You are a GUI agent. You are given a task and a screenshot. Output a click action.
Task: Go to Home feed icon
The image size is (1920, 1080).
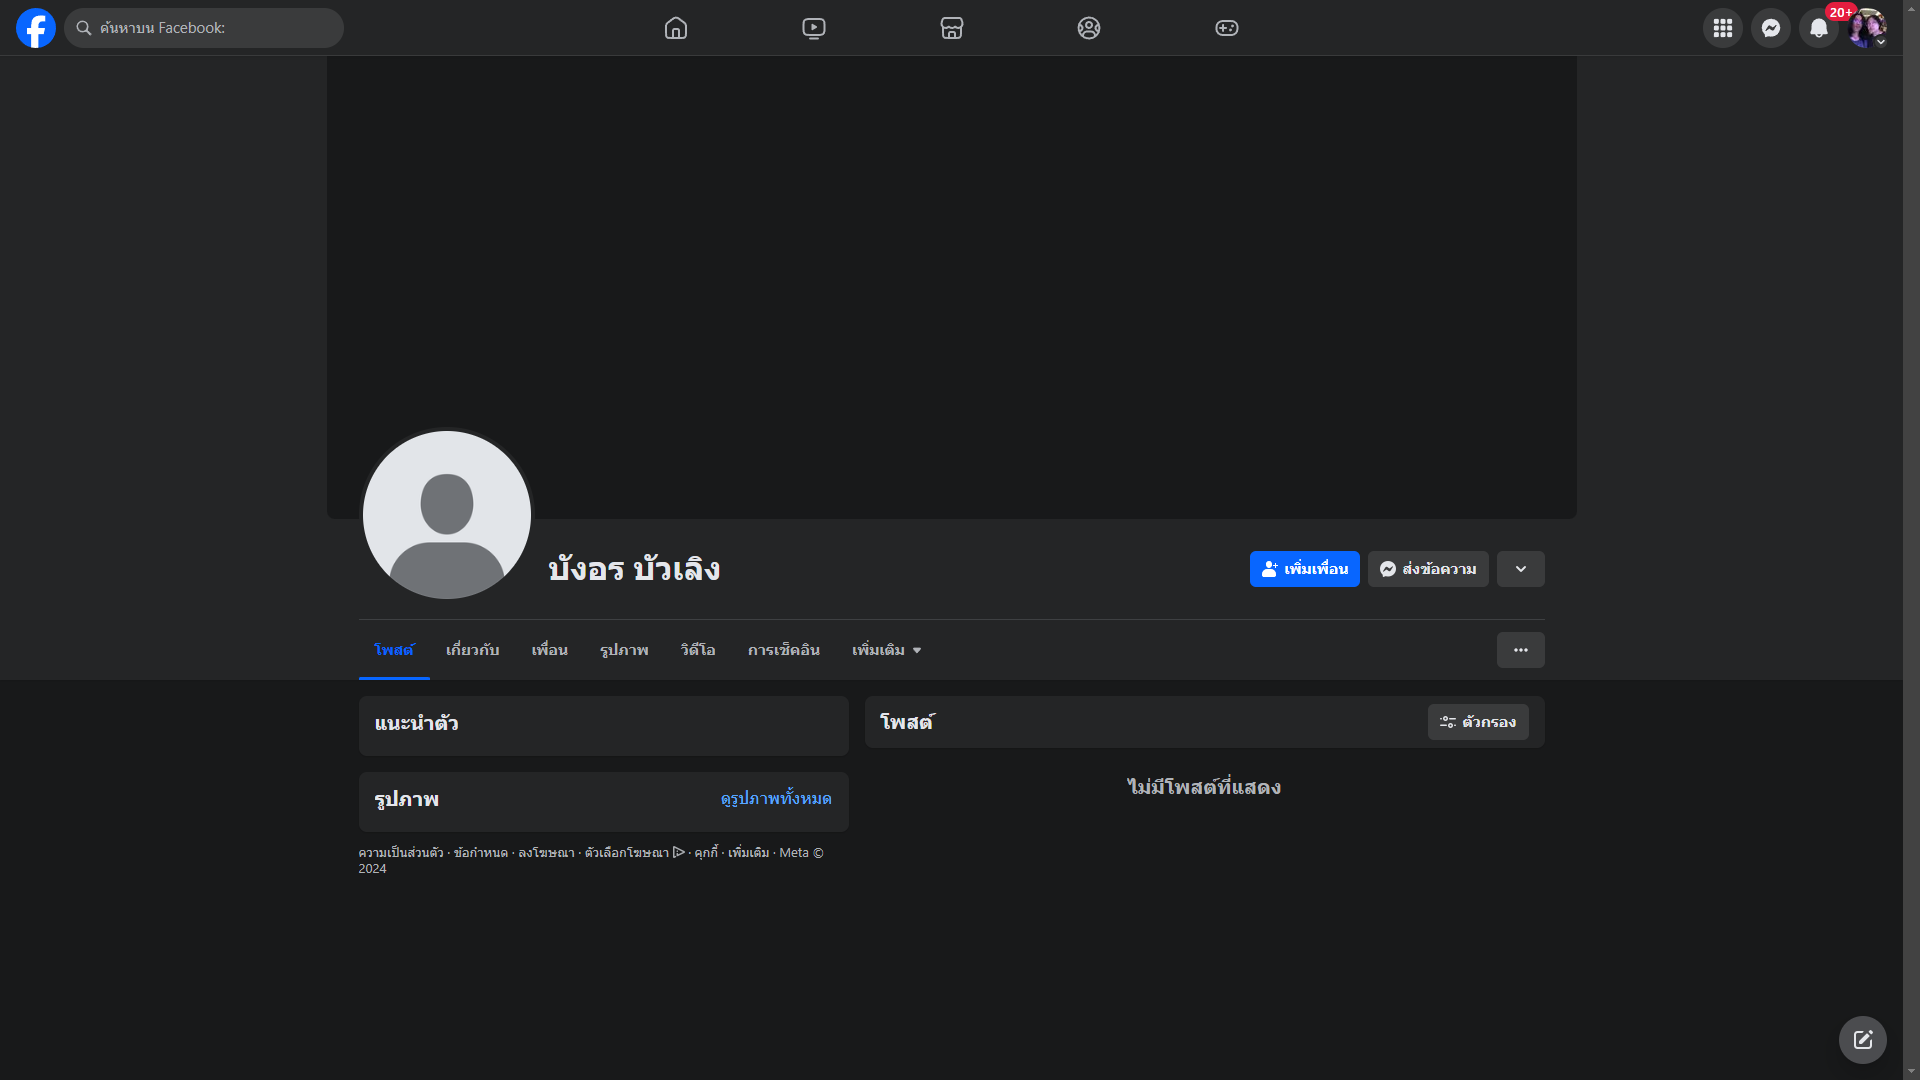pos(676,28)
